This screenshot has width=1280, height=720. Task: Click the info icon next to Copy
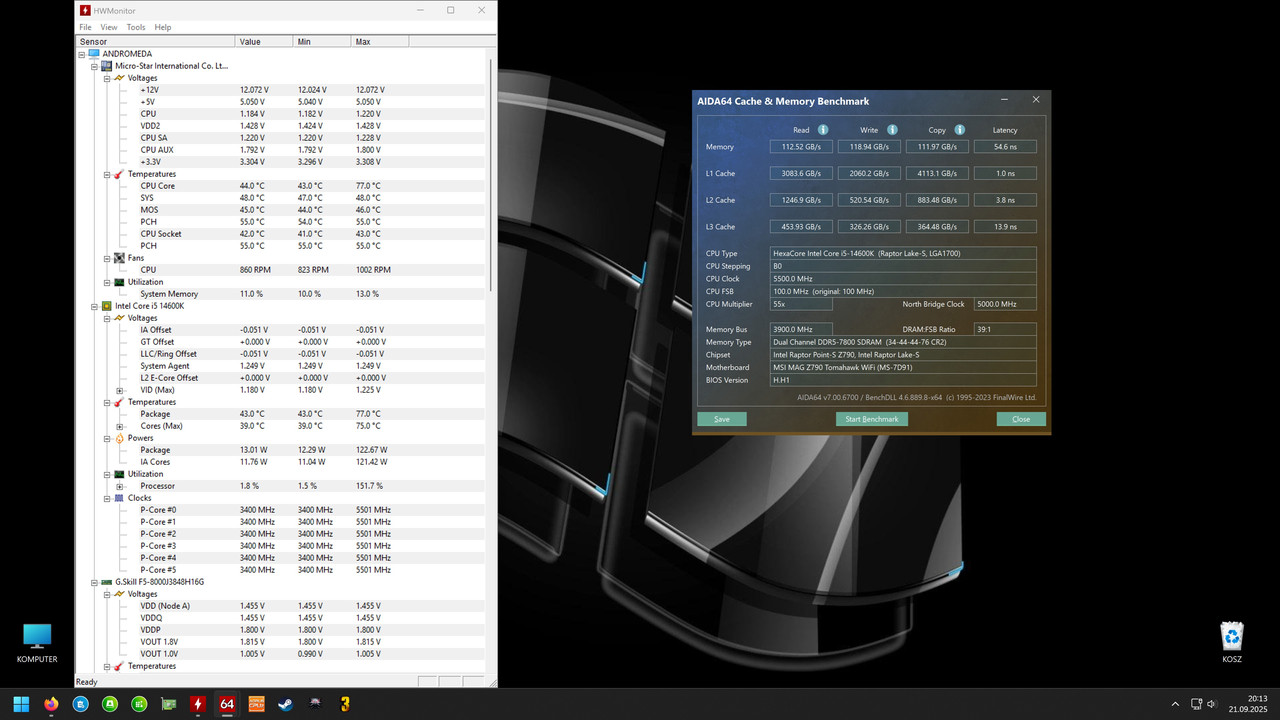[x=959, y=130]
